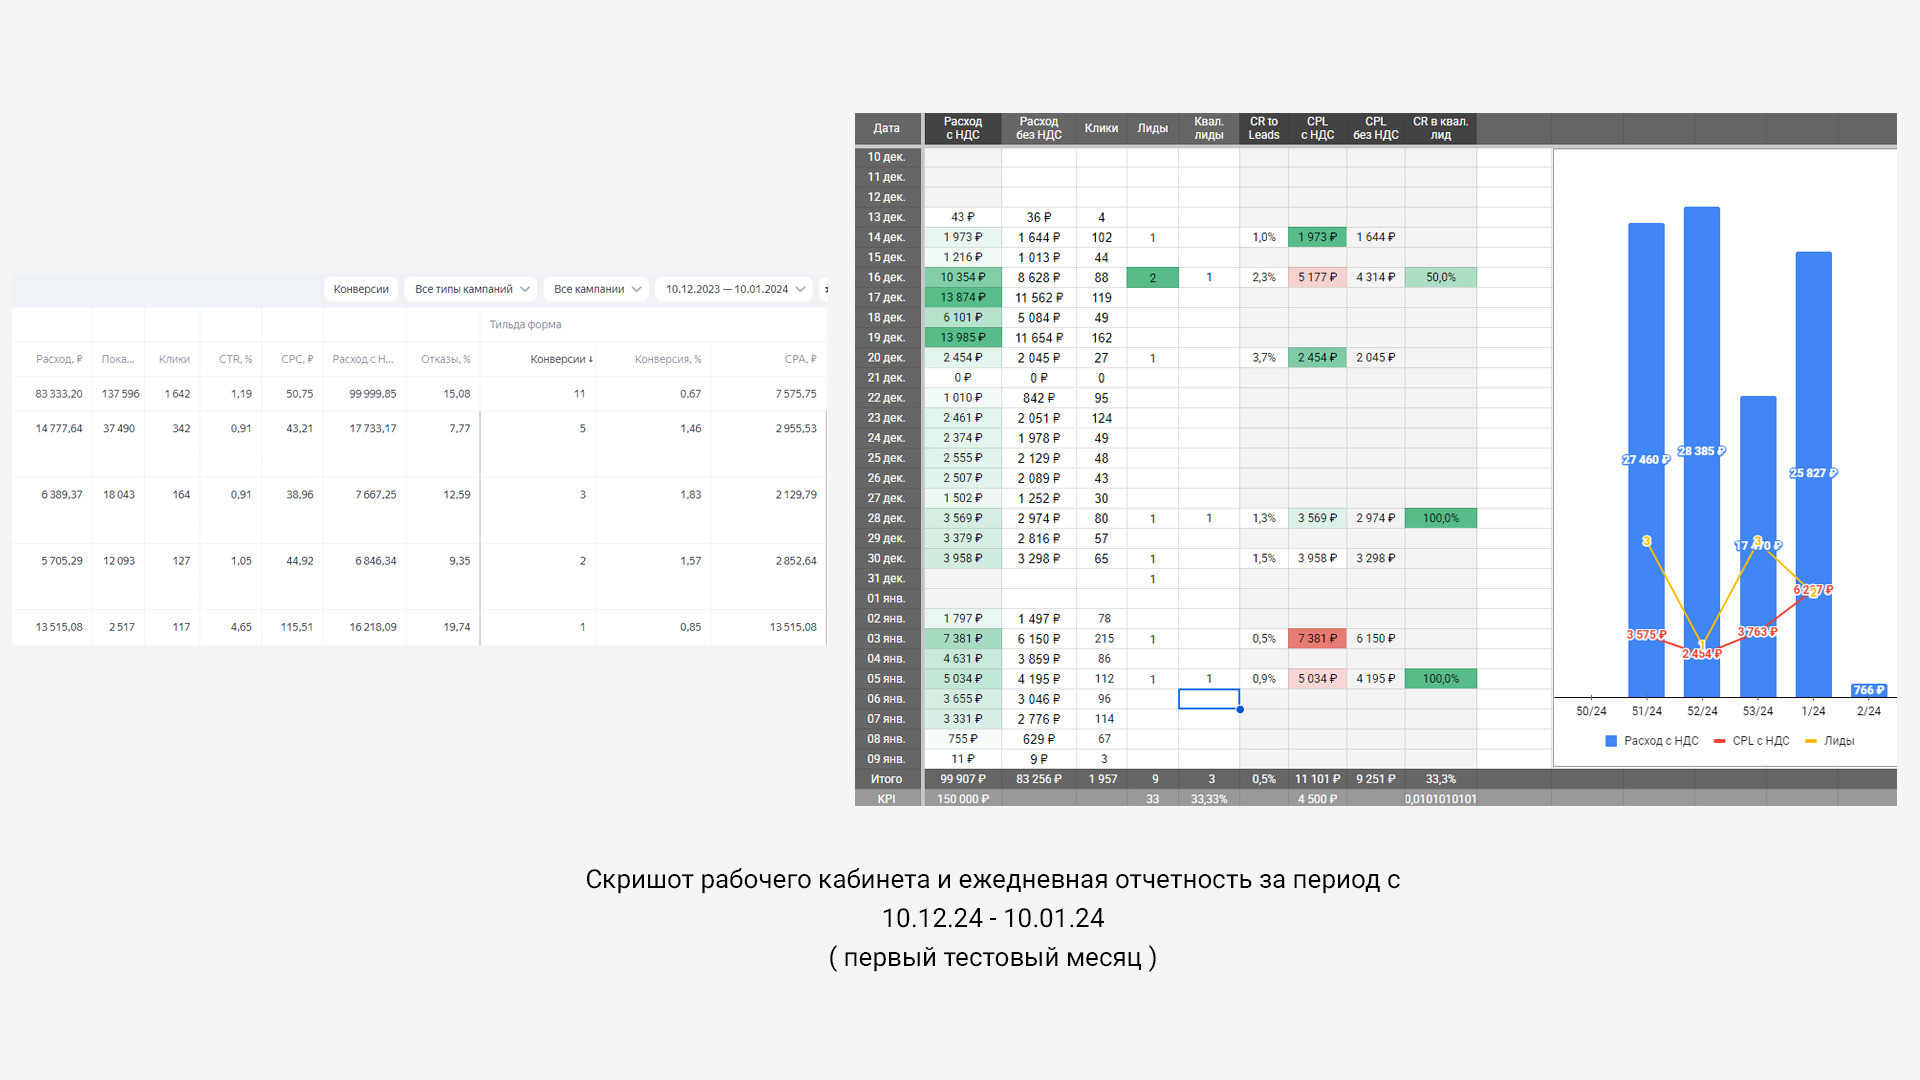Viewport: 1920px width, 1080px height.
Task: Click the 'Отказы, %' column header
Action: tap(445, 359)
